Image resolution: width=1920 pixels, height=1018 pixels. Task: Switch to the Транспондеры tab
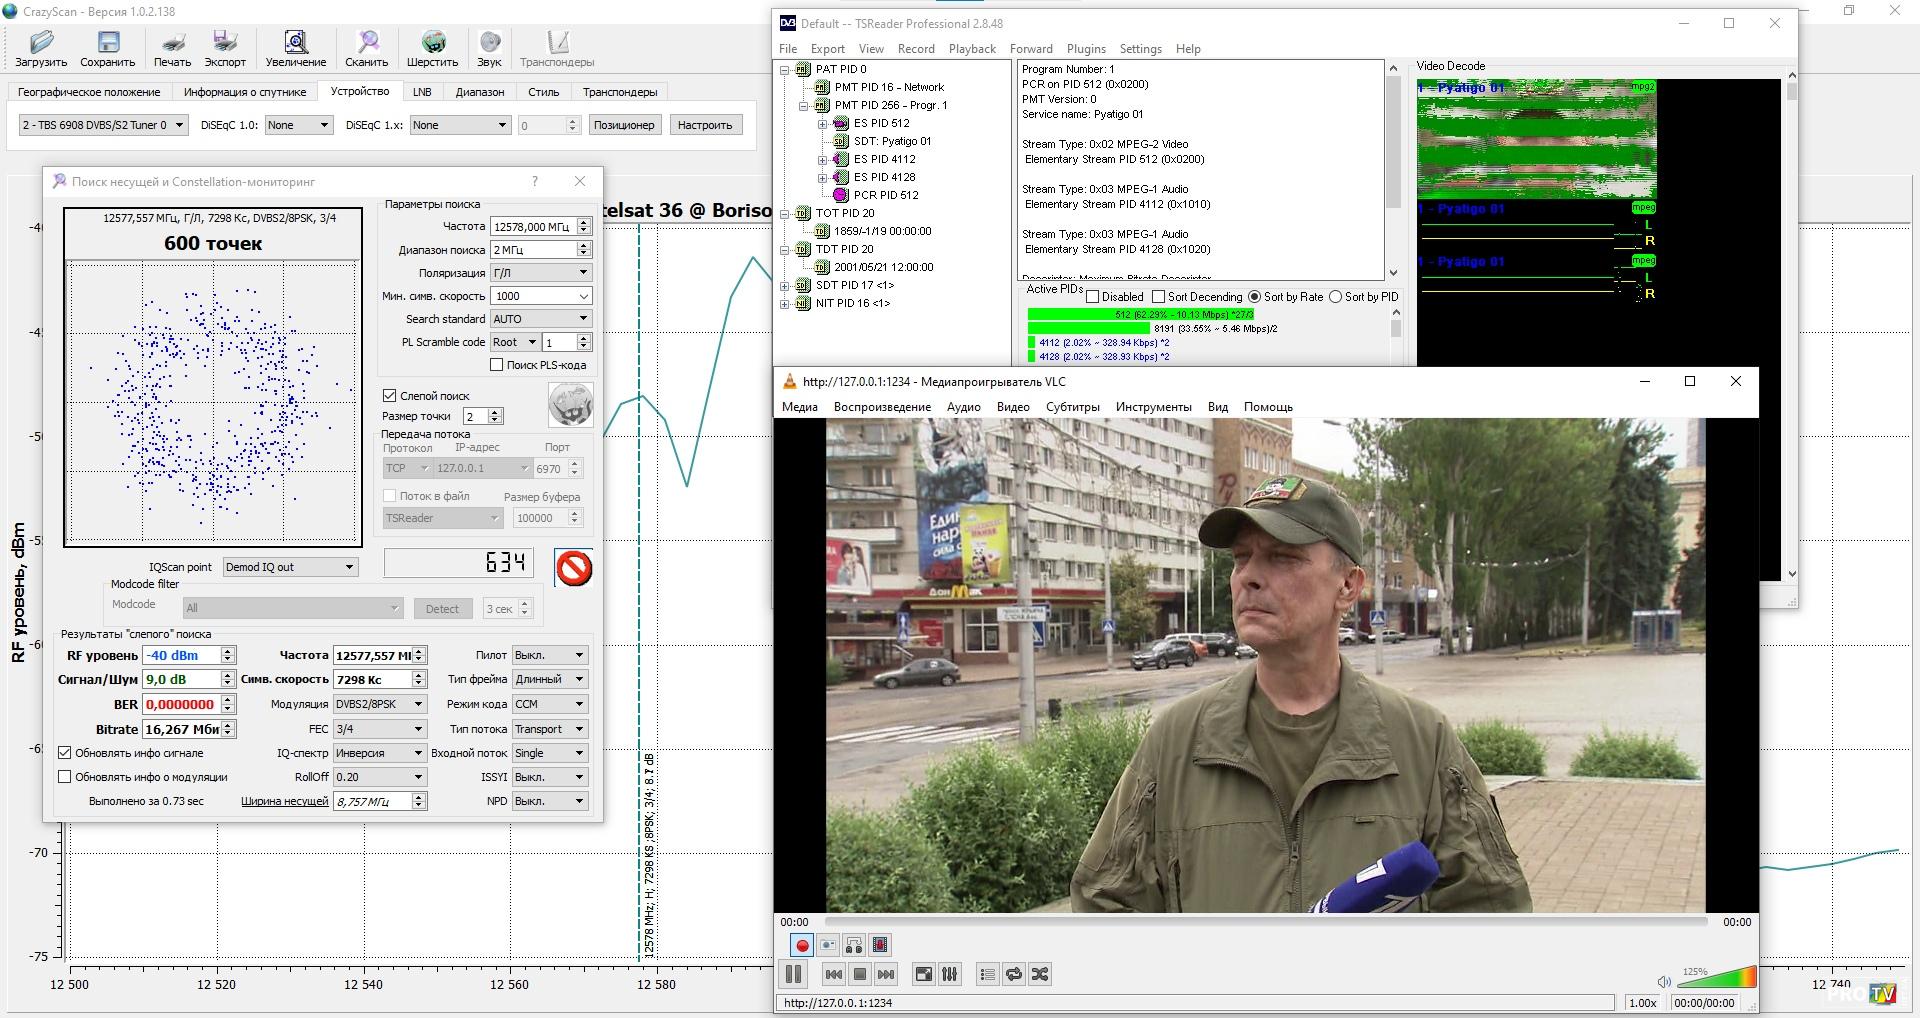coord(620,92)
